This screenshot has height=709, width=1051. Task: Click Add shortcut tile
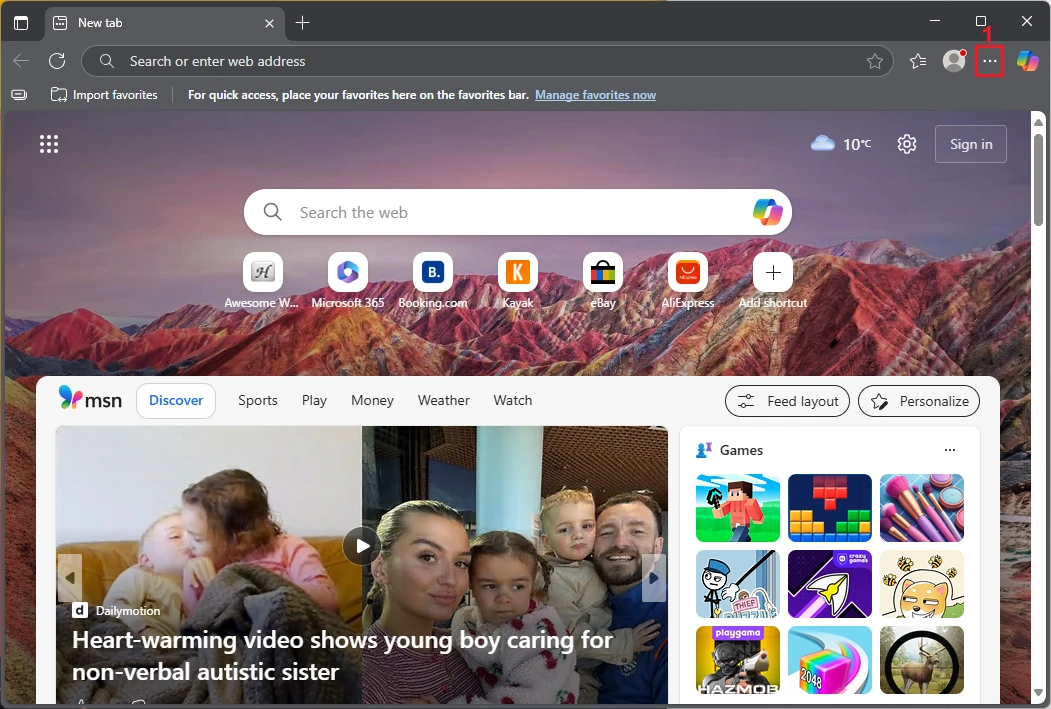773,281
